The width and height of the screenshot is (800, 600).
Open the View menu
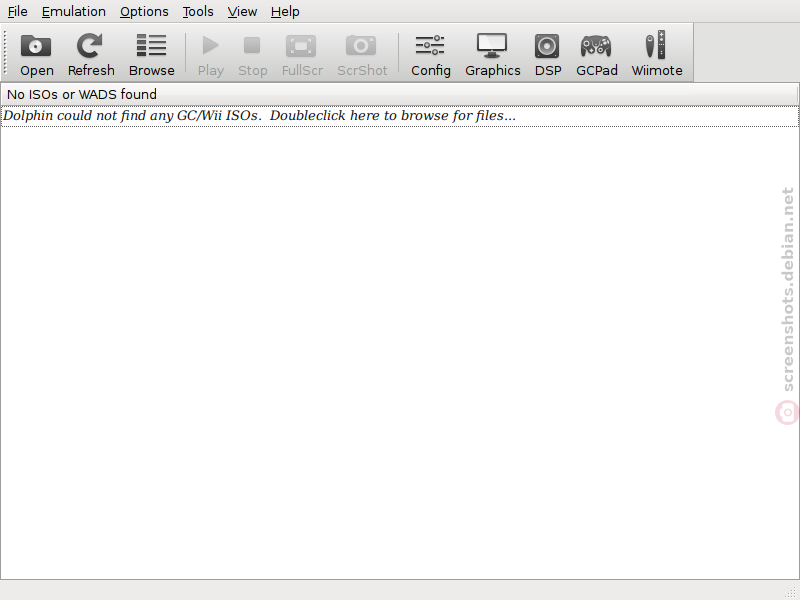pyautogui.click(x=242, y=11)
